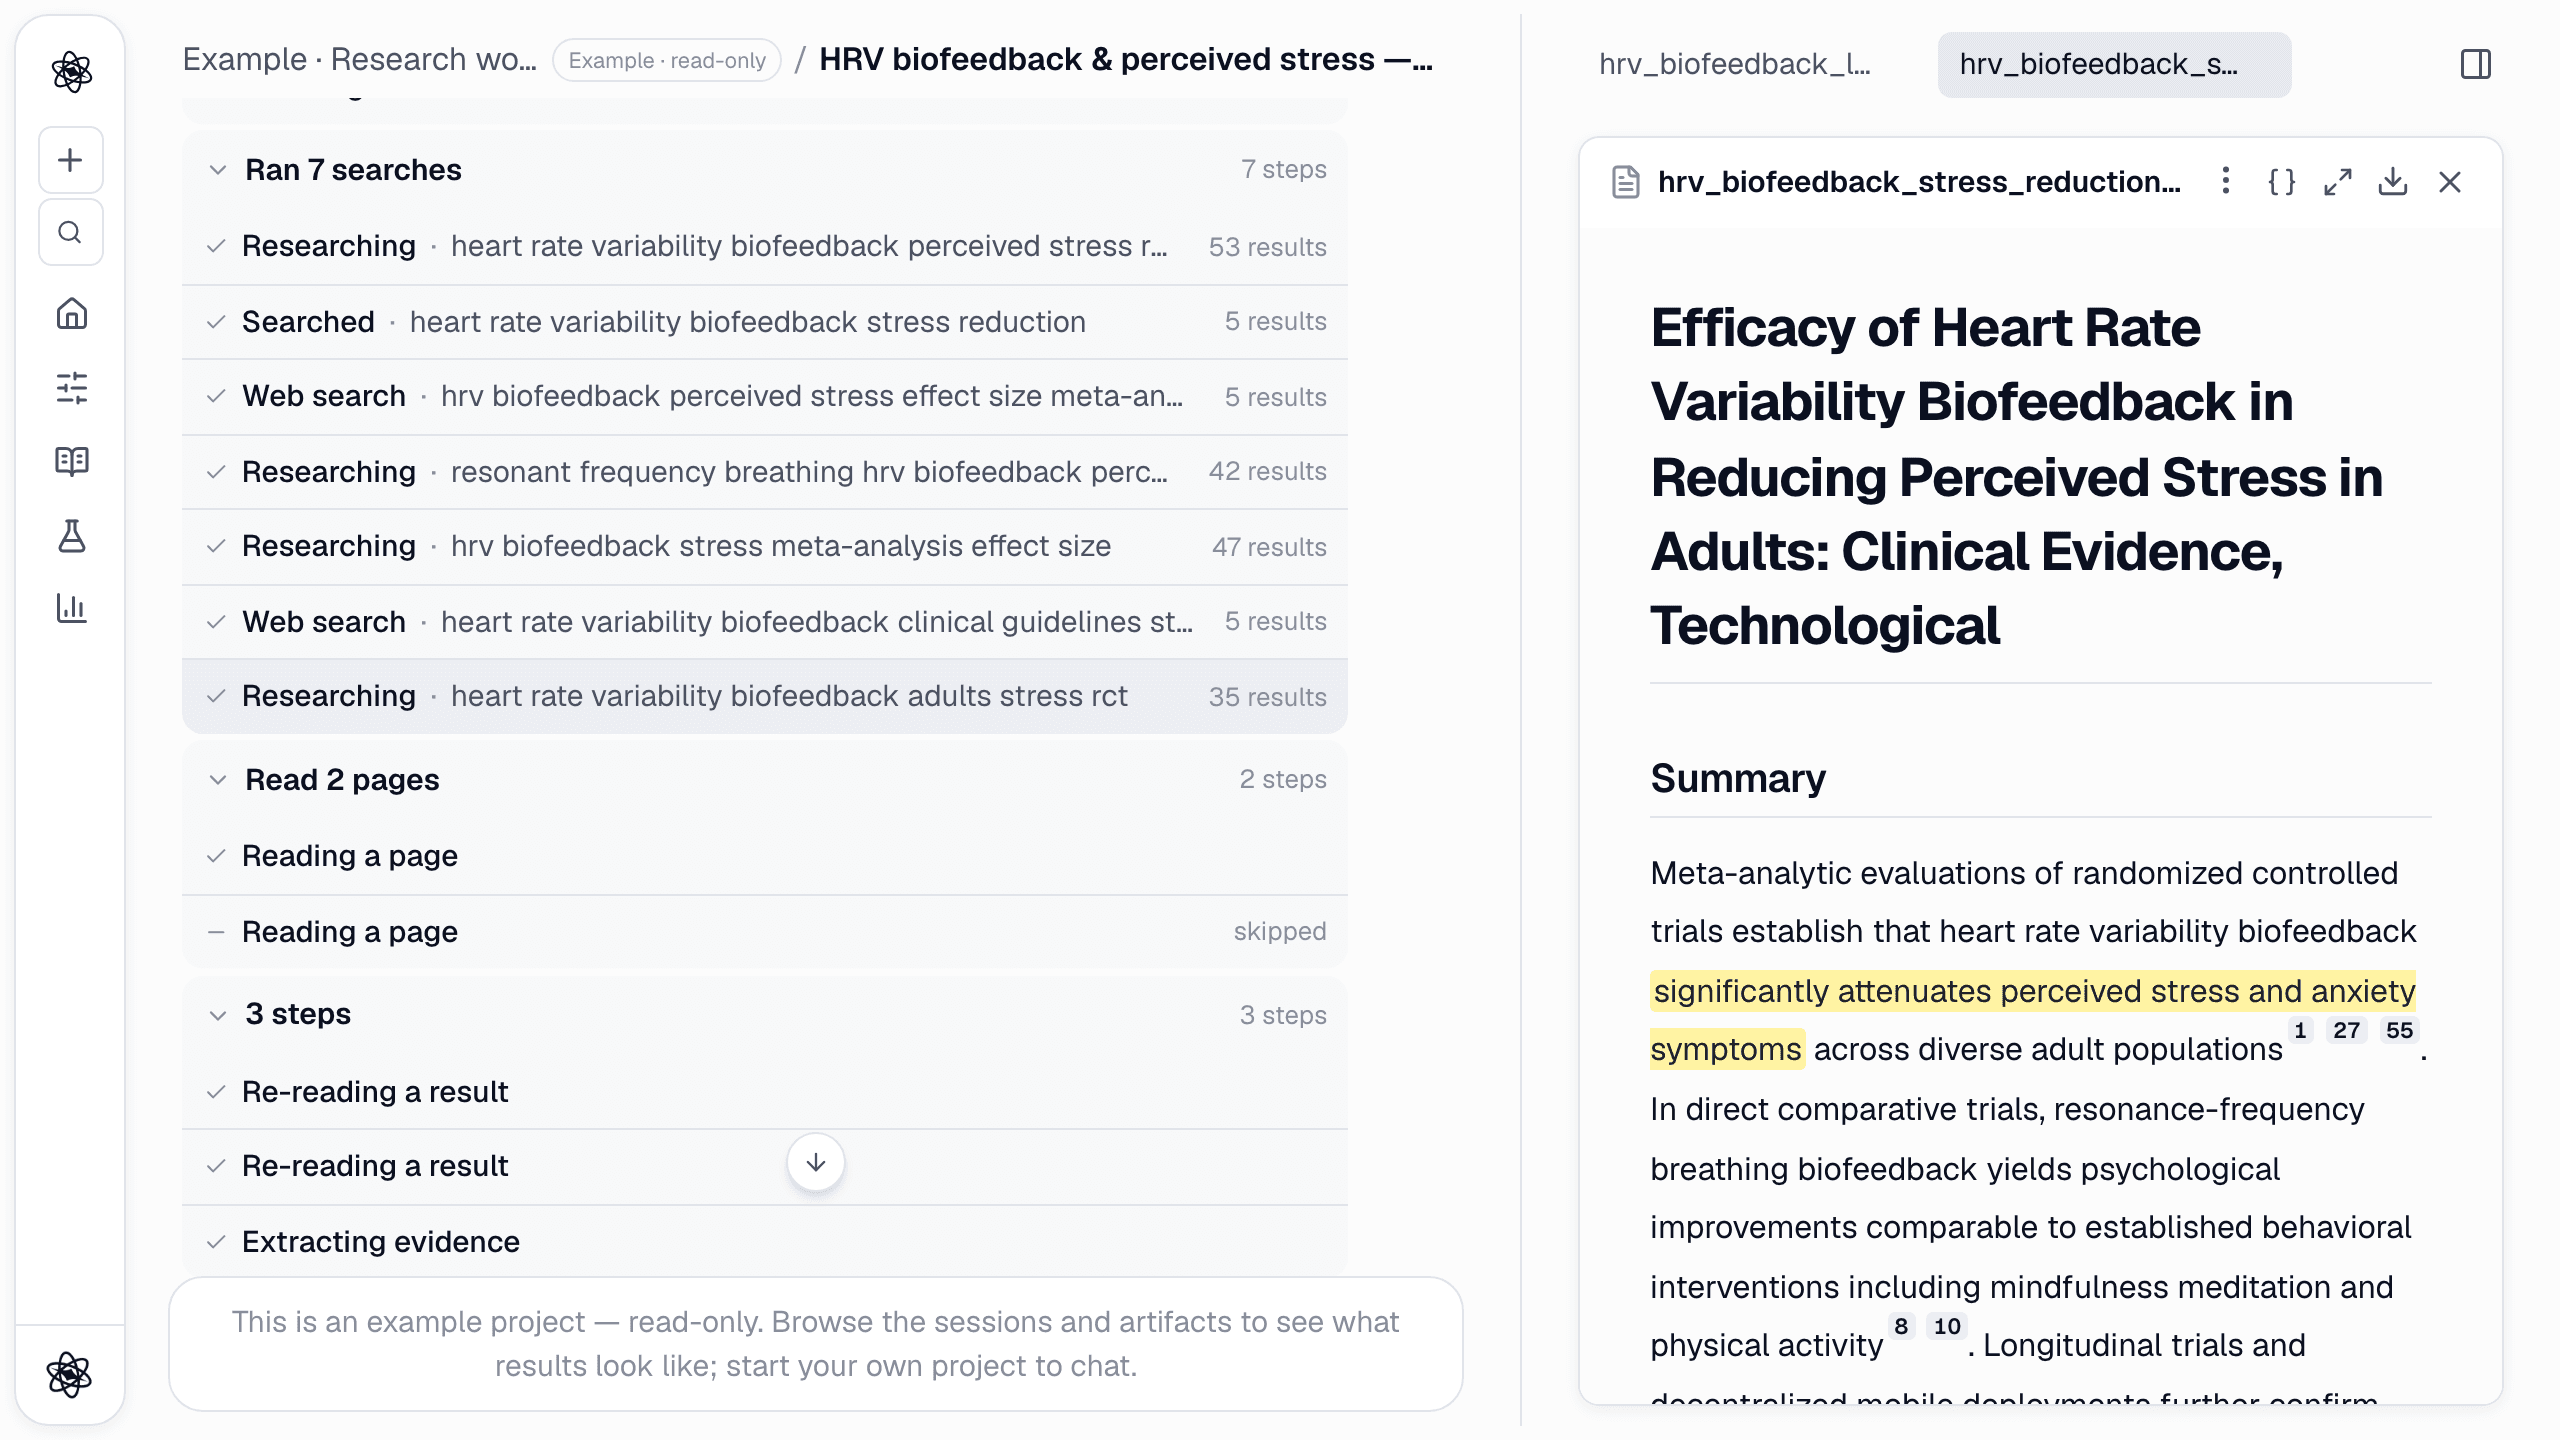Open Researching resonant frequency breathing step
Image resolution: width=2560 pixels, height=1440 pixels.
click(765, 472)
